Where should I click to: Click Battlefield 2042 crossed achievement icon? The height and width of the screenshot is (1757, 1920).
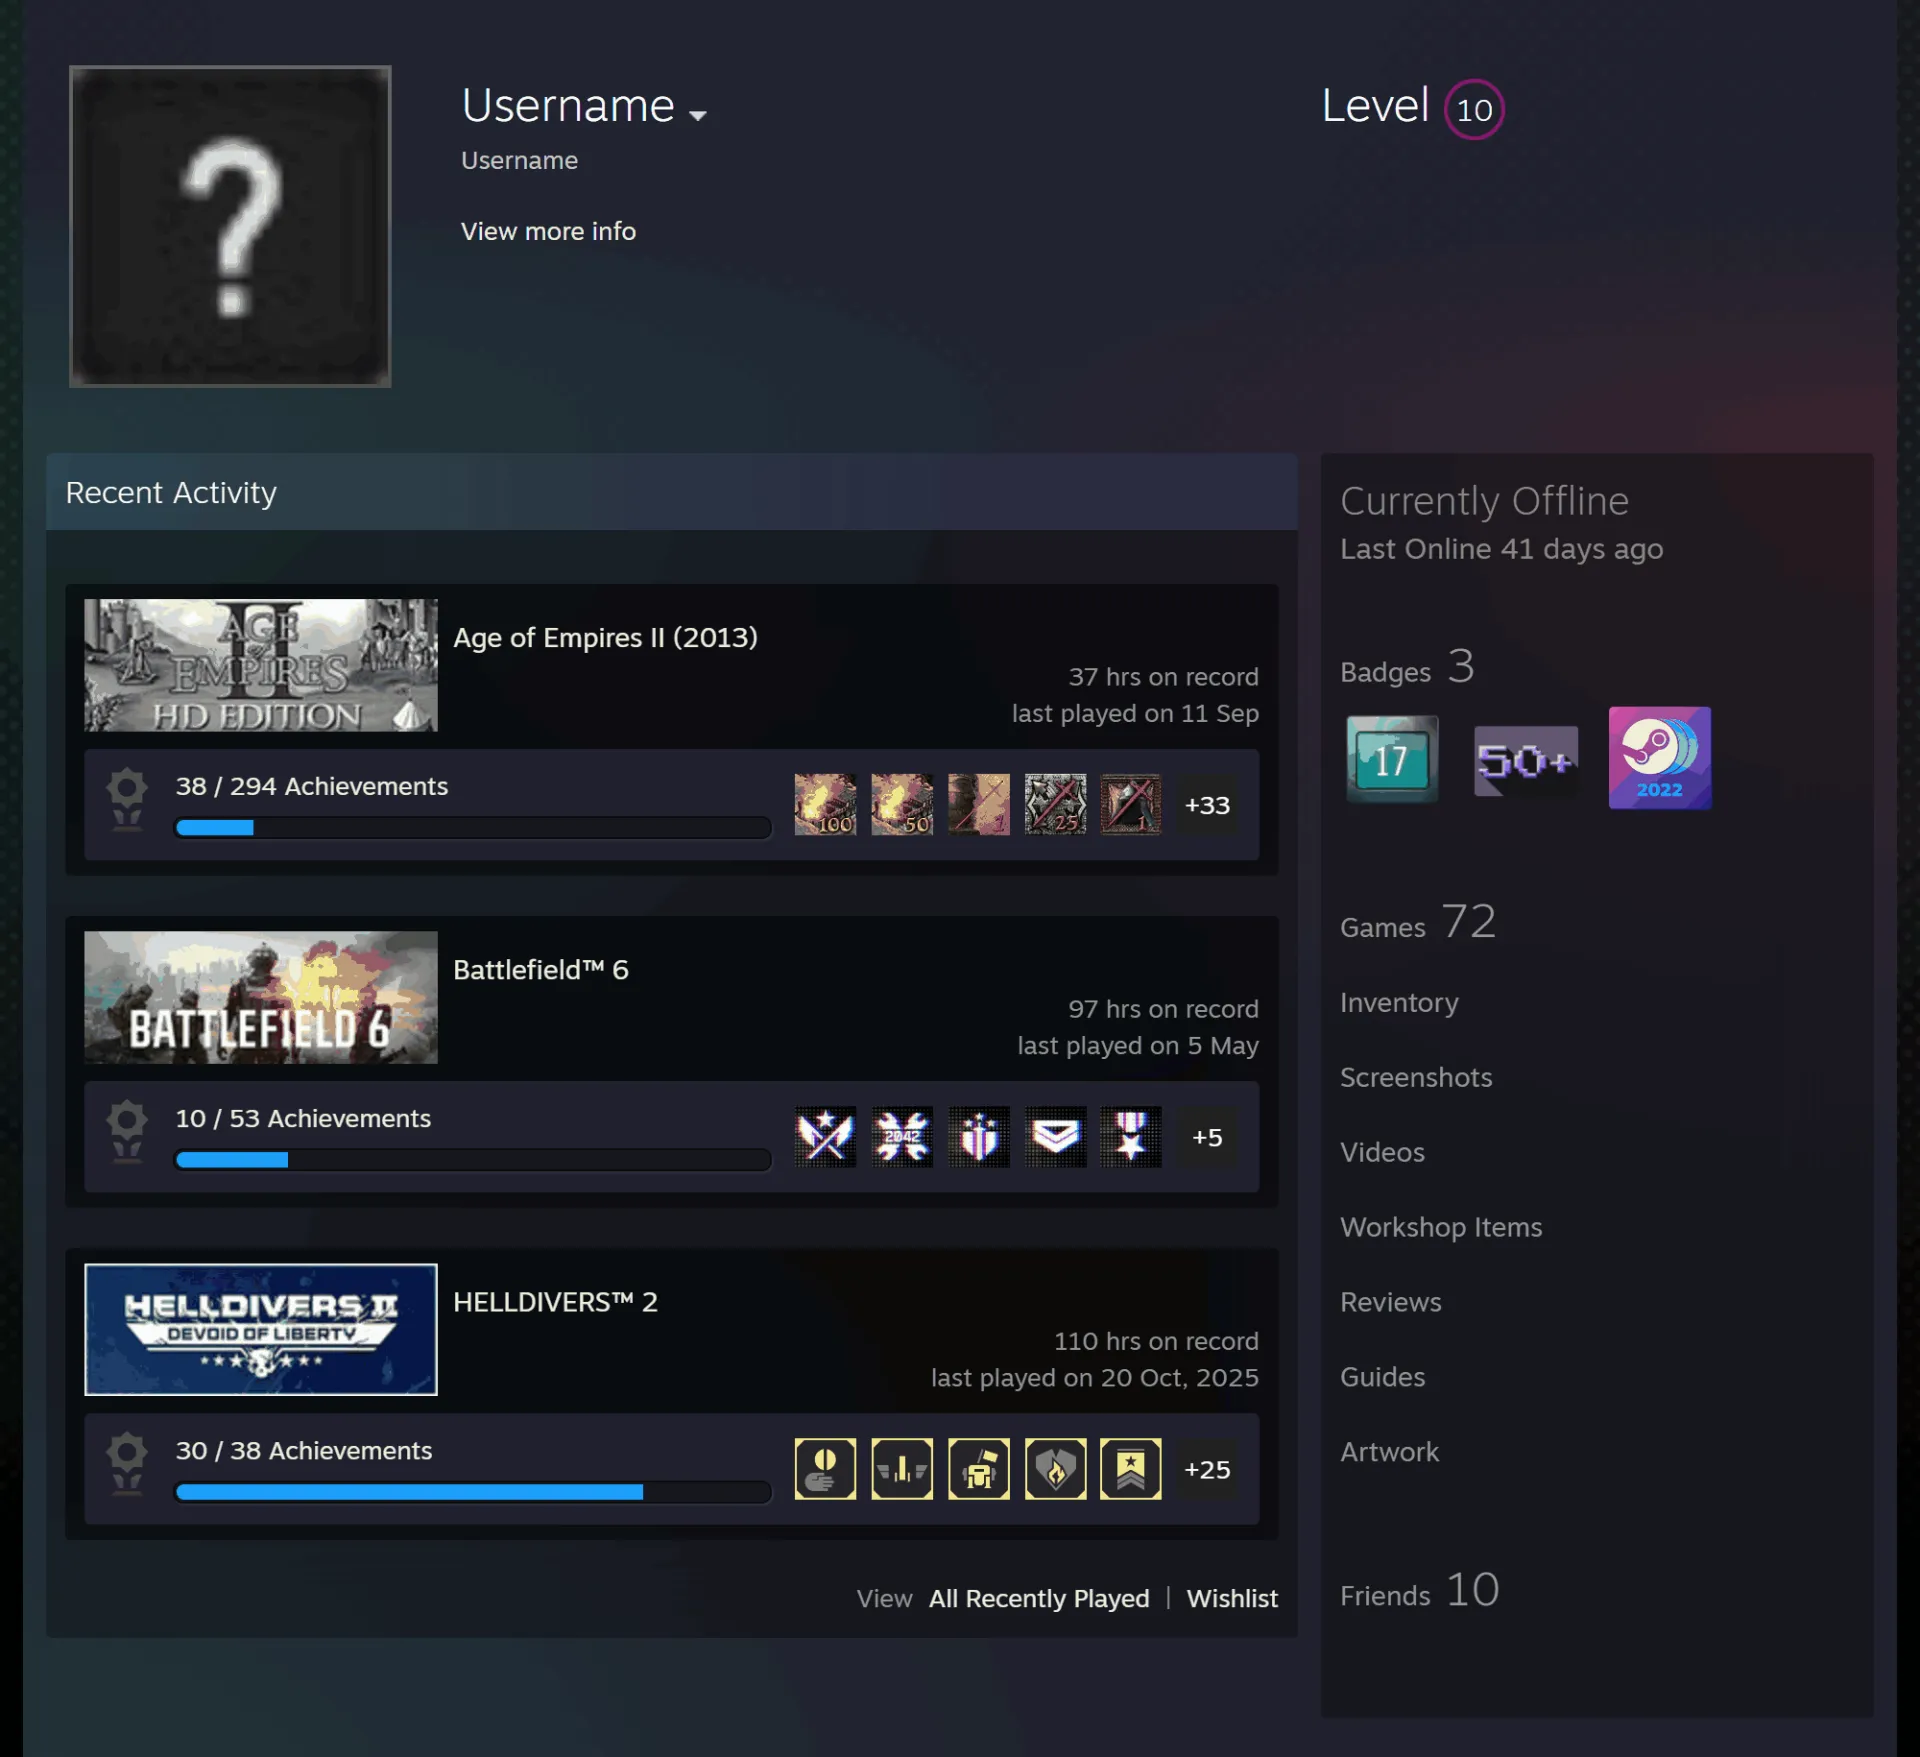pyautogui.click(x=902, y=1136)
